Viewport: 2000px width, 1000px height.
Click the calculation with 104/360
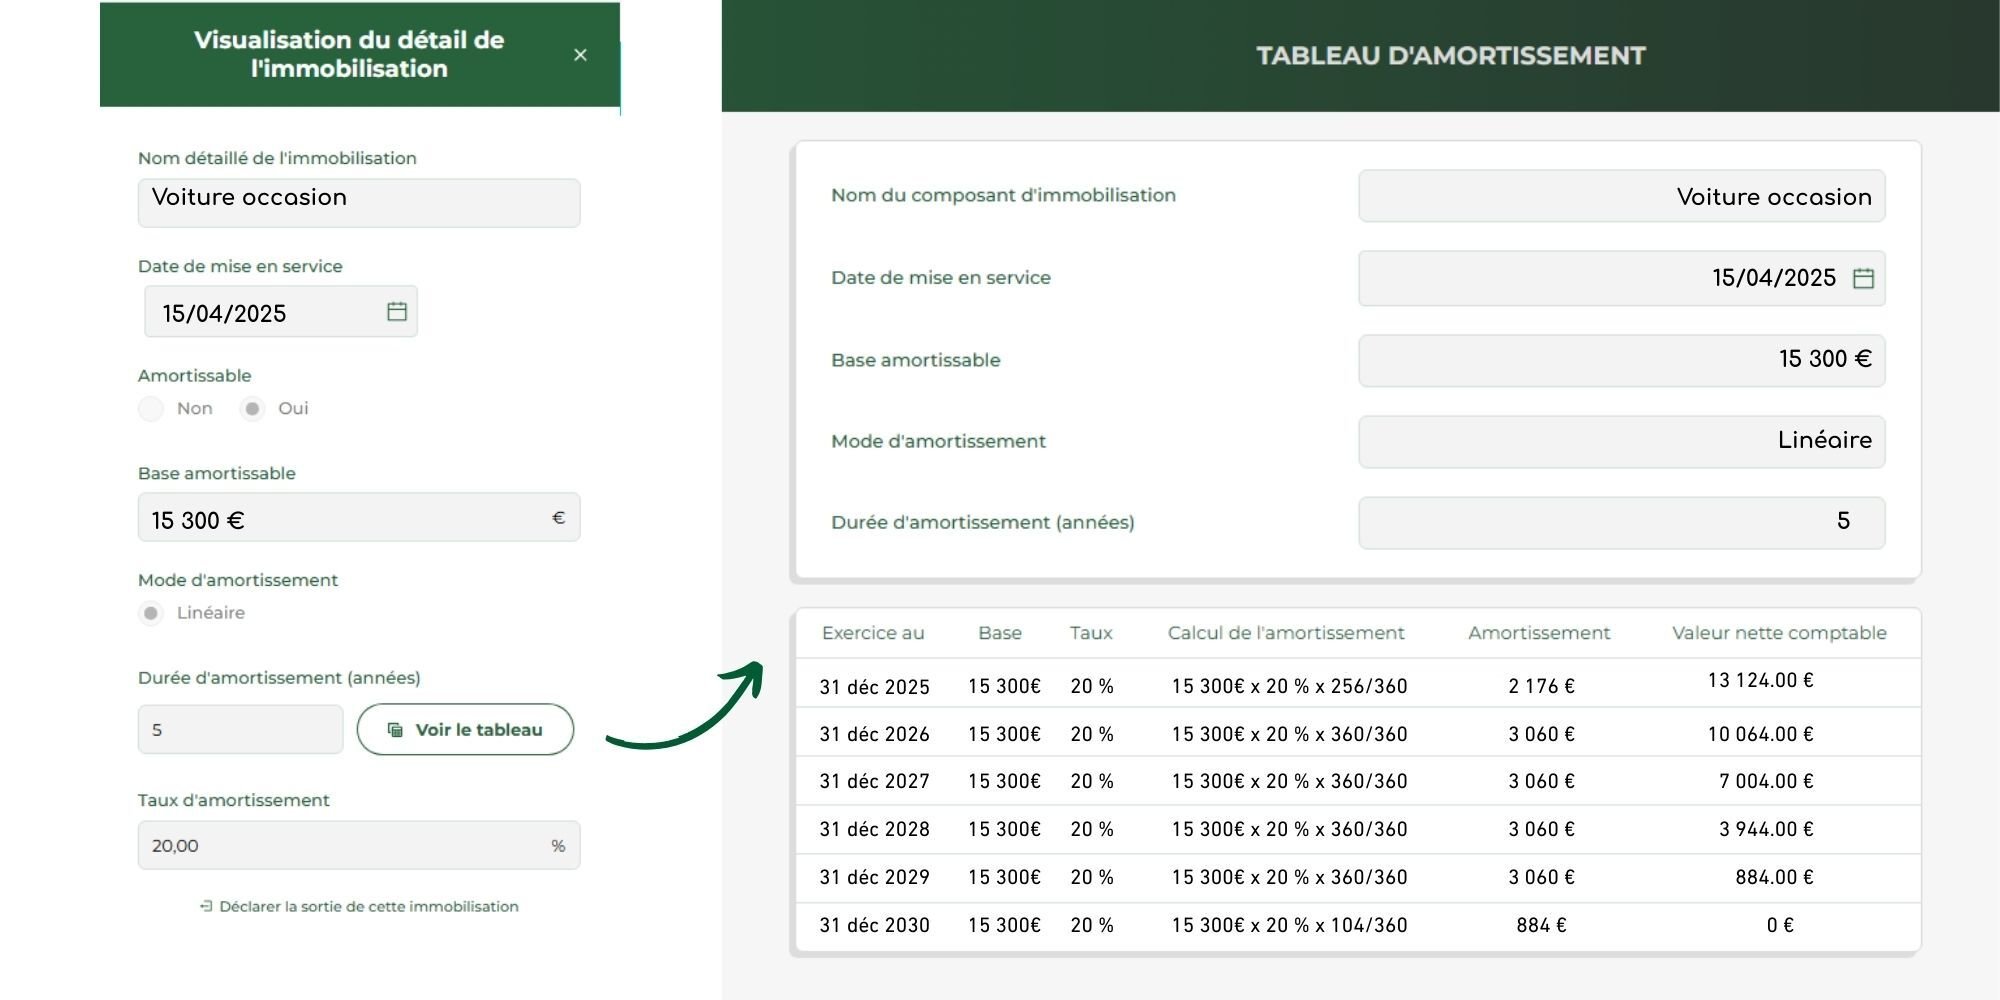point(1289,925)
